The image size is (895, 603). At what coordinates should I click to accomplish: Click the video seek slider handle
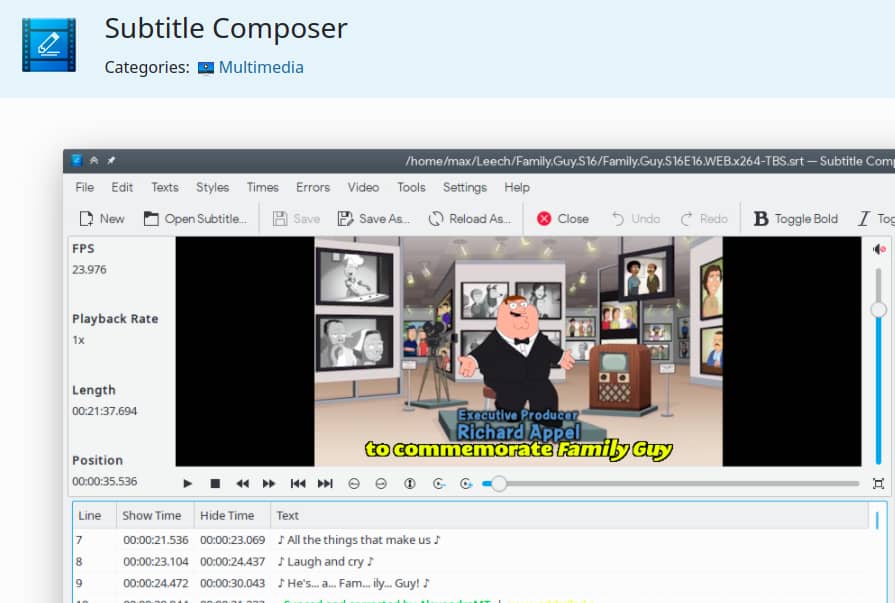499,484
